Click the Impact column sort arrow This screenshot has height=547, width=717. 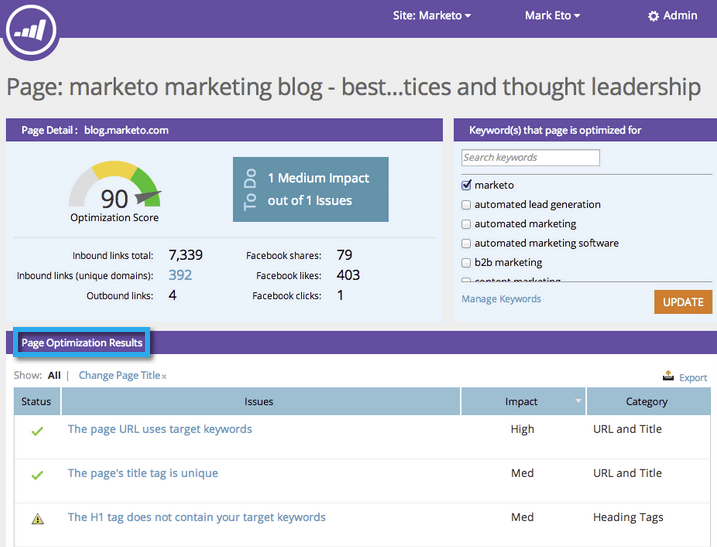[577, 402]
